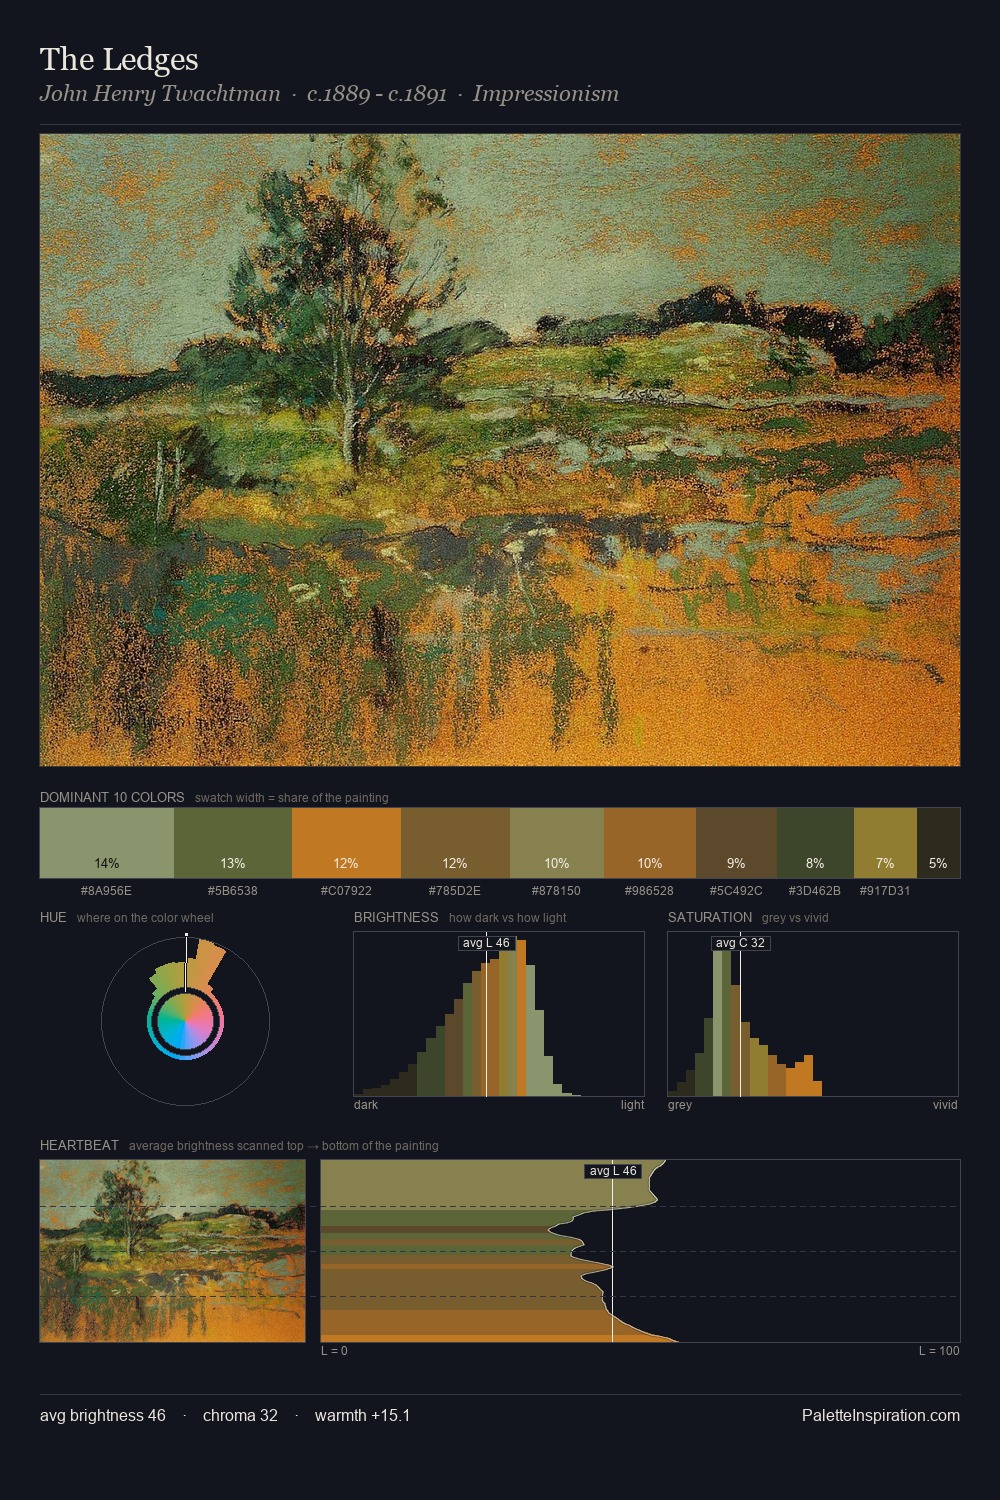
Task: Click the 'DOMINANT 10 COLORS' heading
Action: tap(112, 798)
